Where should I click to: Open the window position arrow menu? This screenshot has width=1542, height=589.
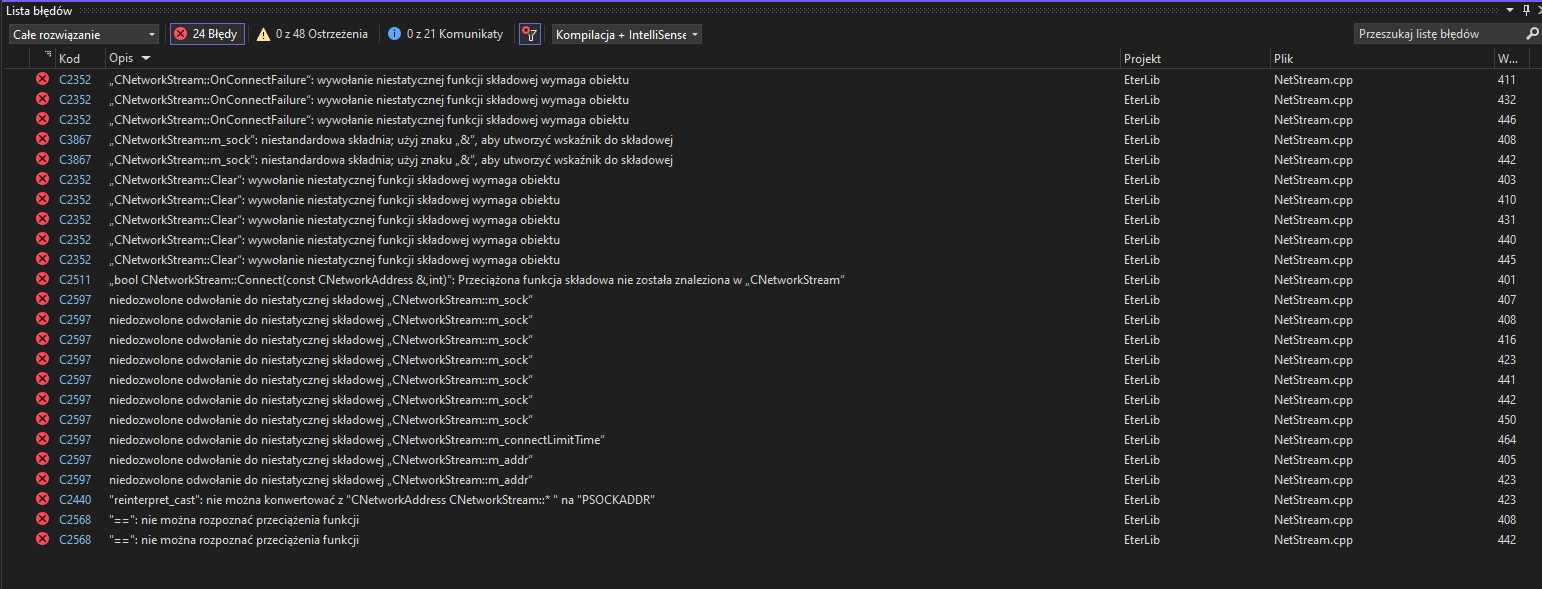[x=1511, y=9]
